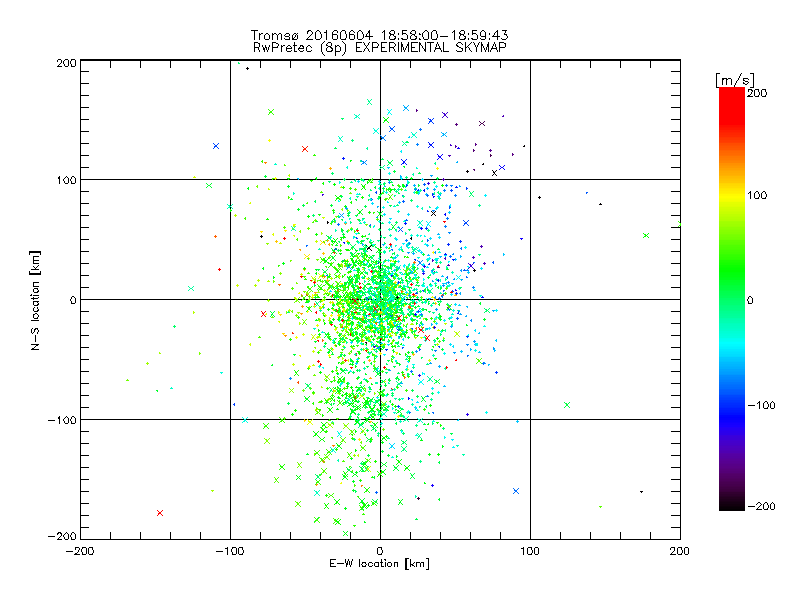The height and width of the screenshot is (600, 800).
Task: Click the x-axis tick label '-100'
Action: click(x=230, y=551)
